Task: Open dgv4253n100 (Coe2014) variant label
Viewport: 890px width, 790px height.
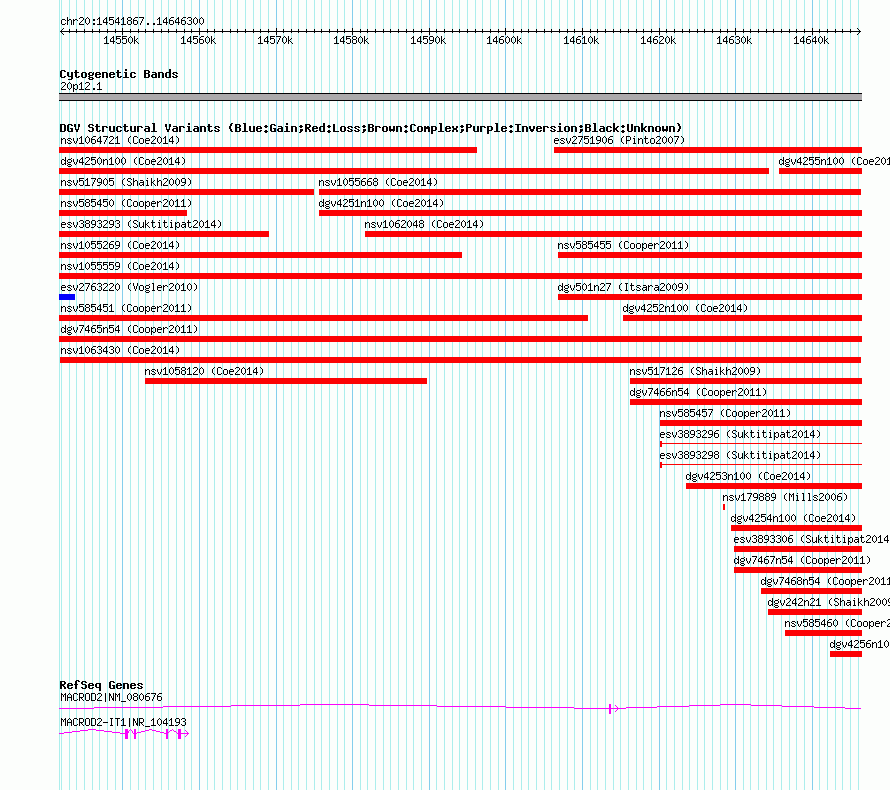Action: point(748,476)
